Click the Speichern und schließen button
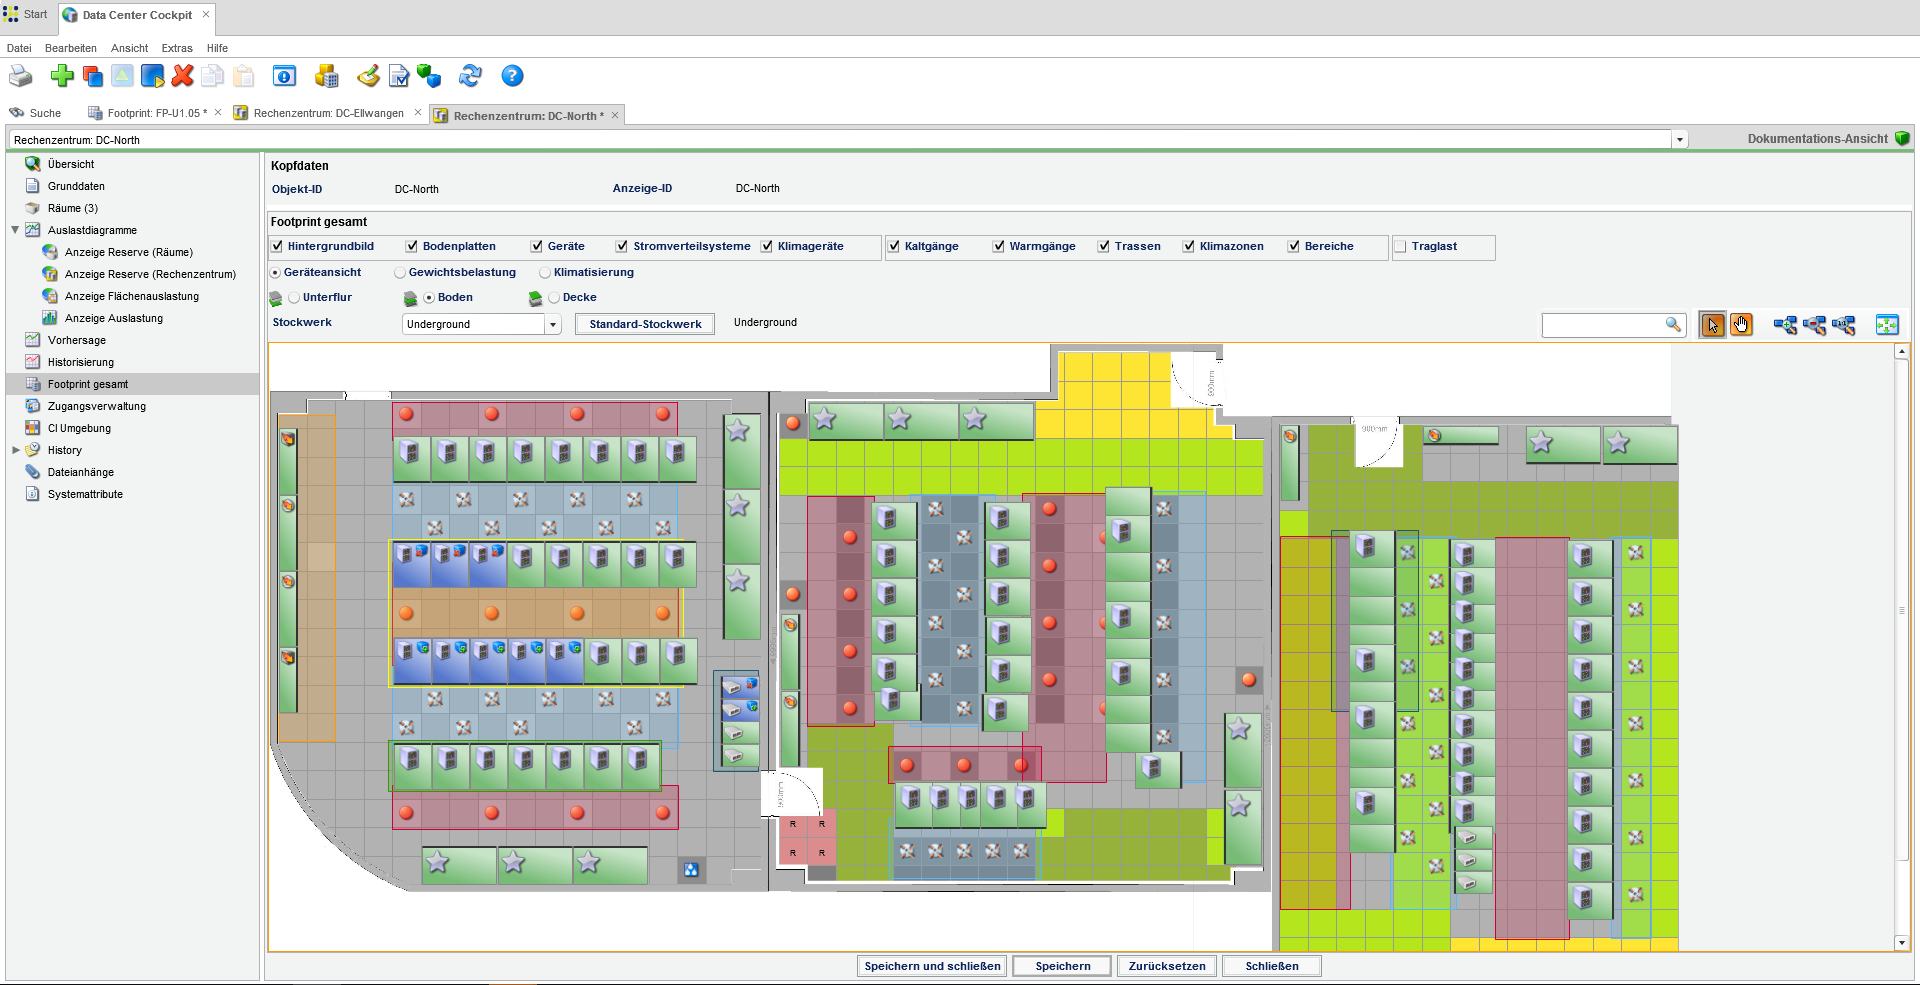Image resolution: width=1920 pixels, height=985 pixels. [932, 966]
